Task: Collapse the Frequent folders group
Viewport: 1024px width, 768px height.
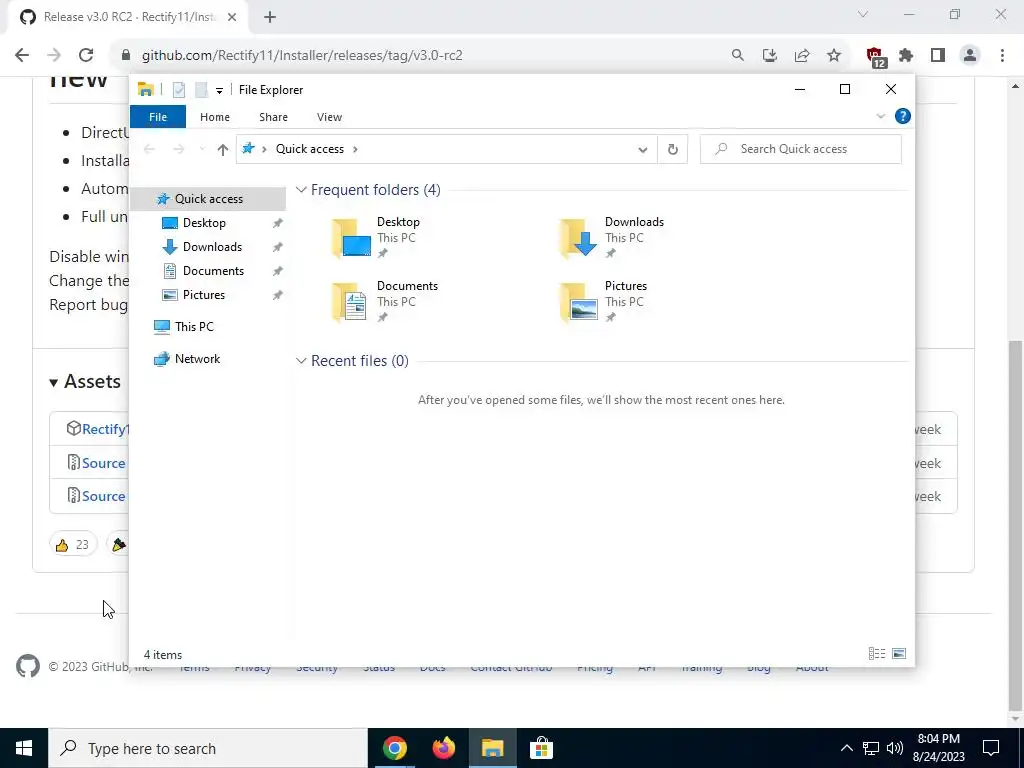Action: (x=301, y=190)
